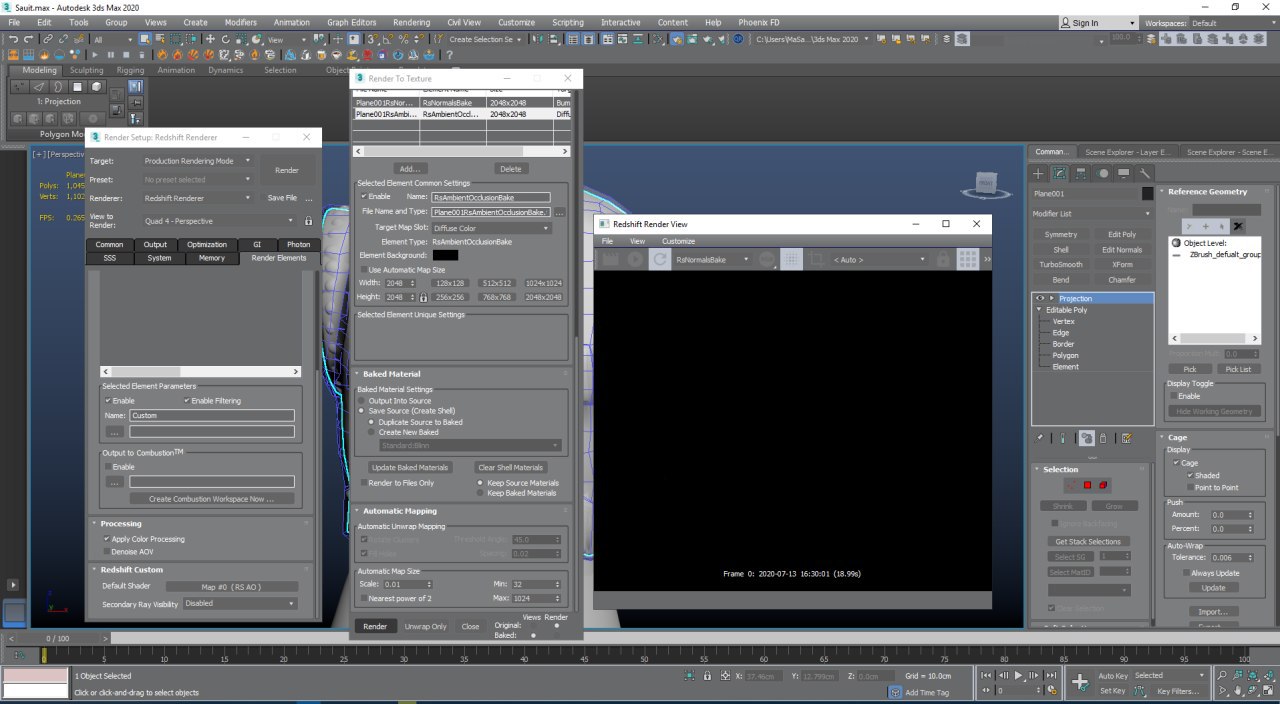Toggle Enable checkbox under Selected Element Parameters
Viewport: 1280px width, 704px height.
tap(108, 400)
